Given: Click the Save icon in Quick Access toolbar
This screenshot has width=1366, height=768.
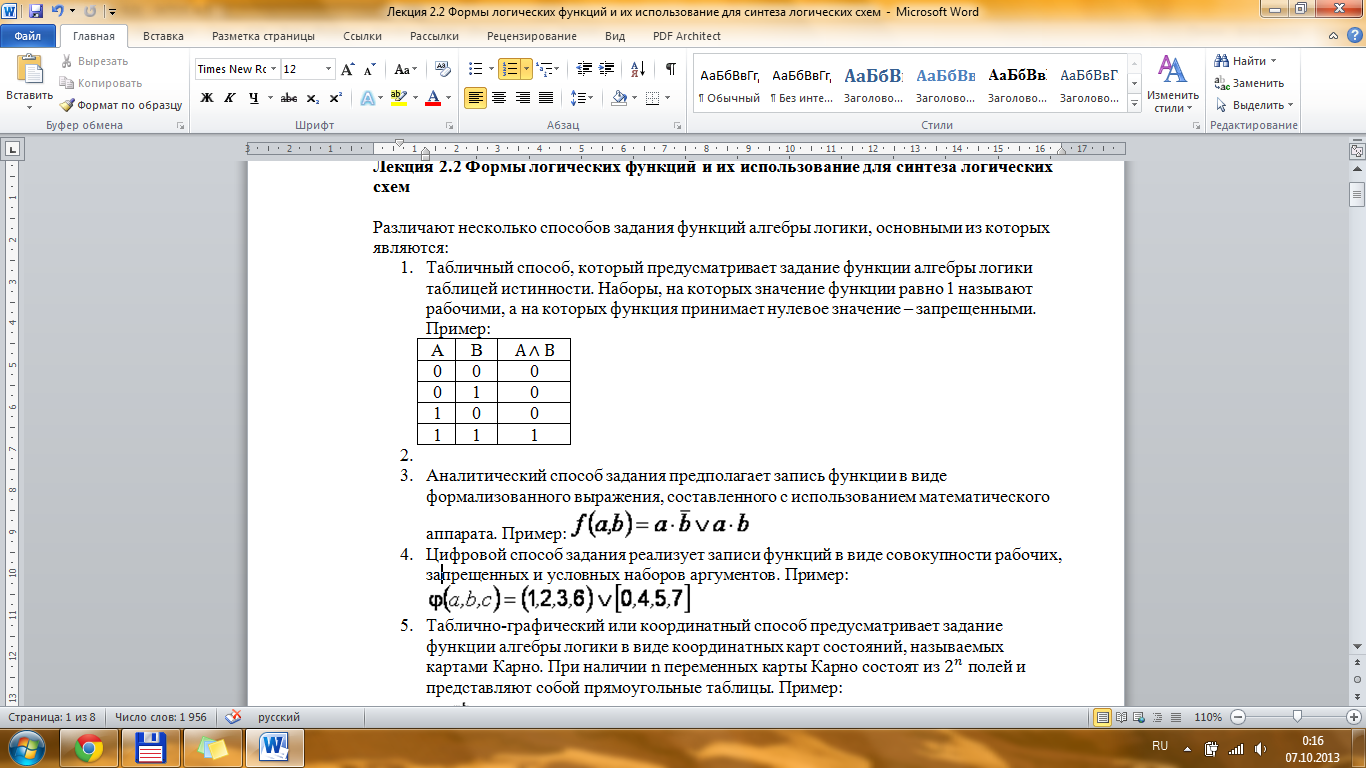Looking at the screenshot, I should coord(36,12).
